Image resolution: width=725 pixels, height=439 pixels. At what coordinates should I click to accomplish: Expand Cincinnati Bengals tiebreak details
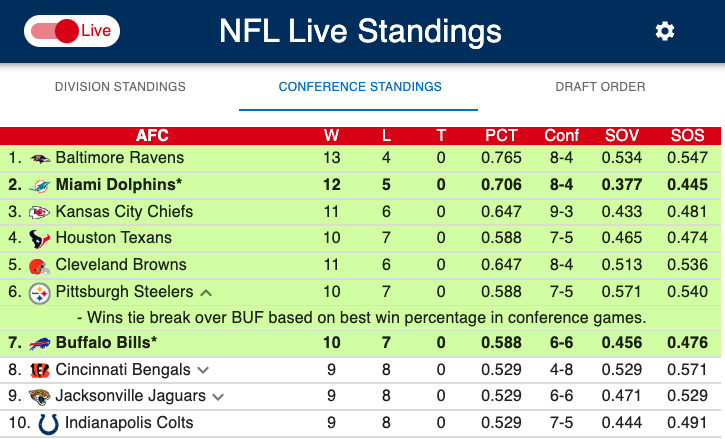point(202,371)
